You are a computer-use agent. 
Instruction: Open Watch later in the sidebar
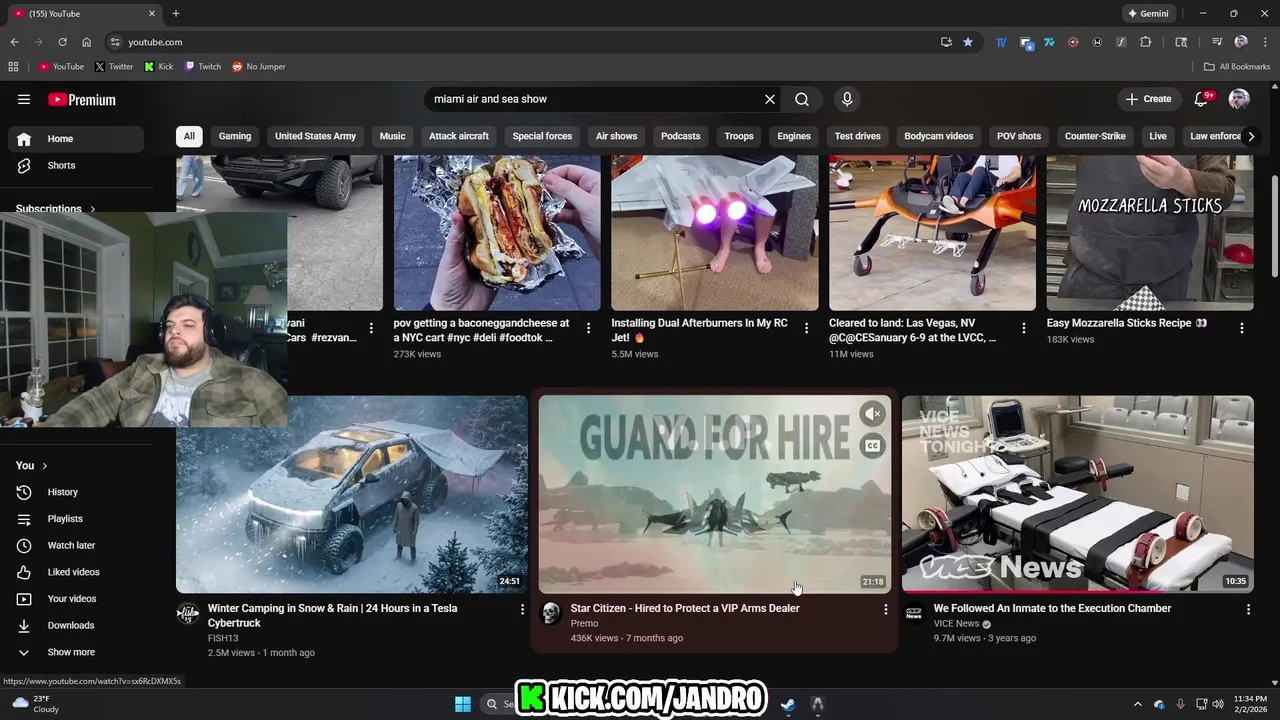(76, 545)
